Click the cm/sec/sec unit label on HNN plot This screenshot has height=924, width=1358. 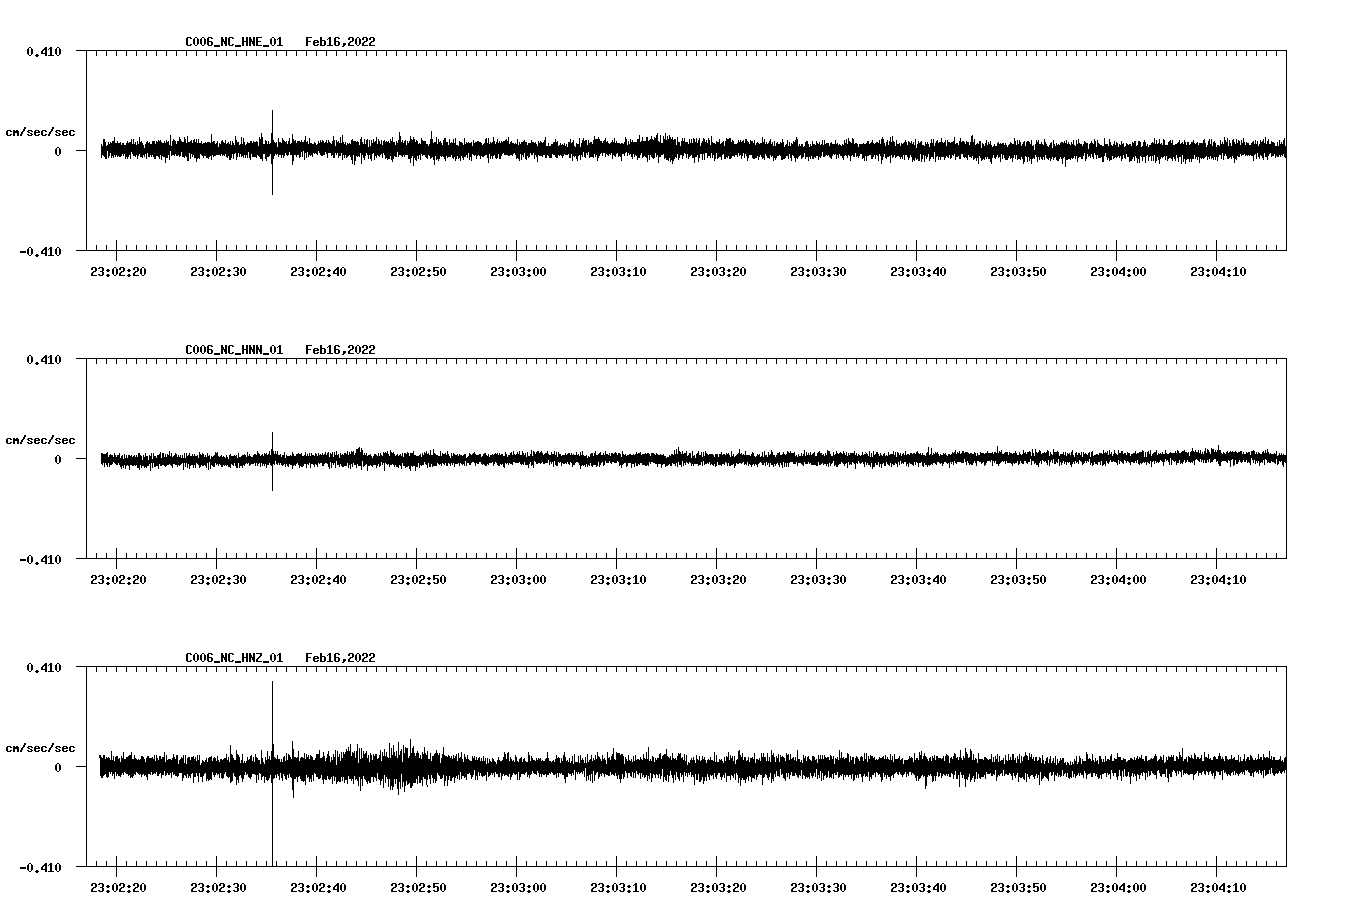[40, 440]
